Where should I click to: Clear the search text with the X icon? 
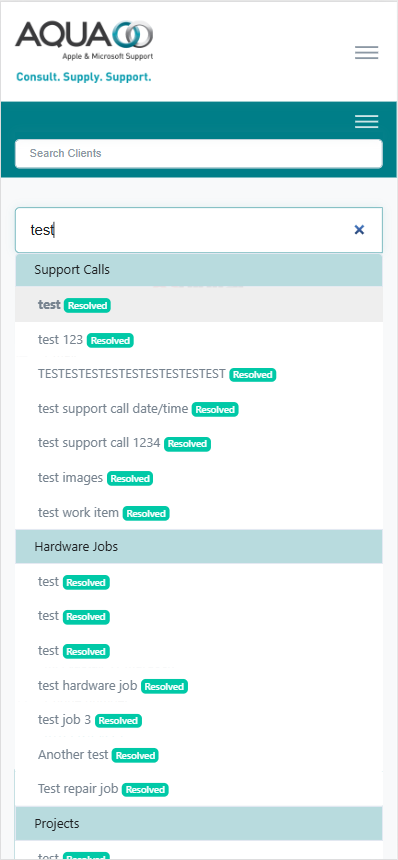(x=359, y=230)
